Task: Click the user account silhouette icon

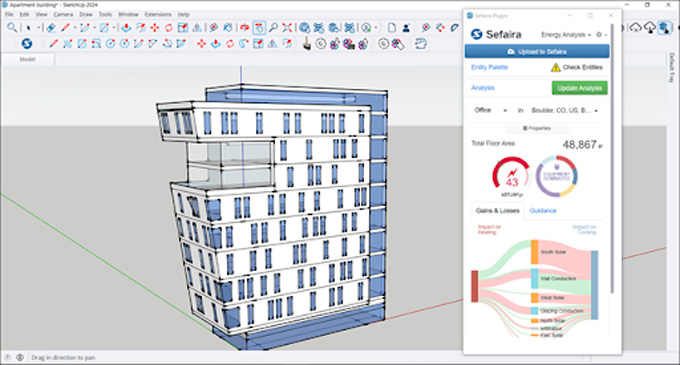Action: [x=406, y=28]
